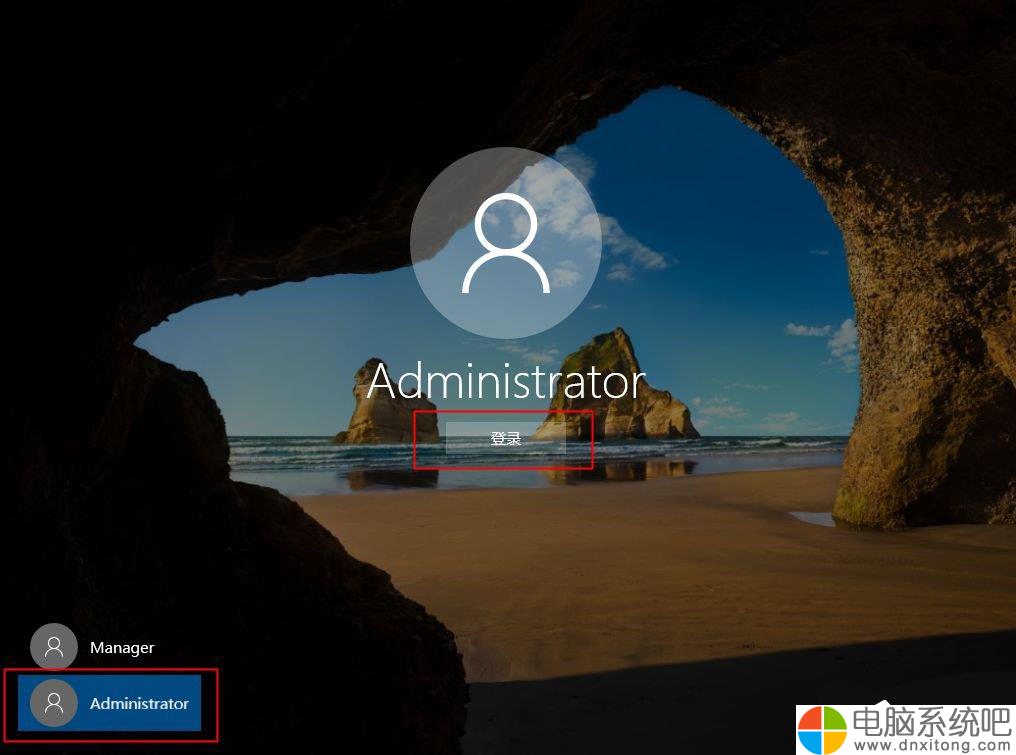Click the large Administrator name text
The width and height of the screenshot is (1016, 755).
click(x=506, y=381)
